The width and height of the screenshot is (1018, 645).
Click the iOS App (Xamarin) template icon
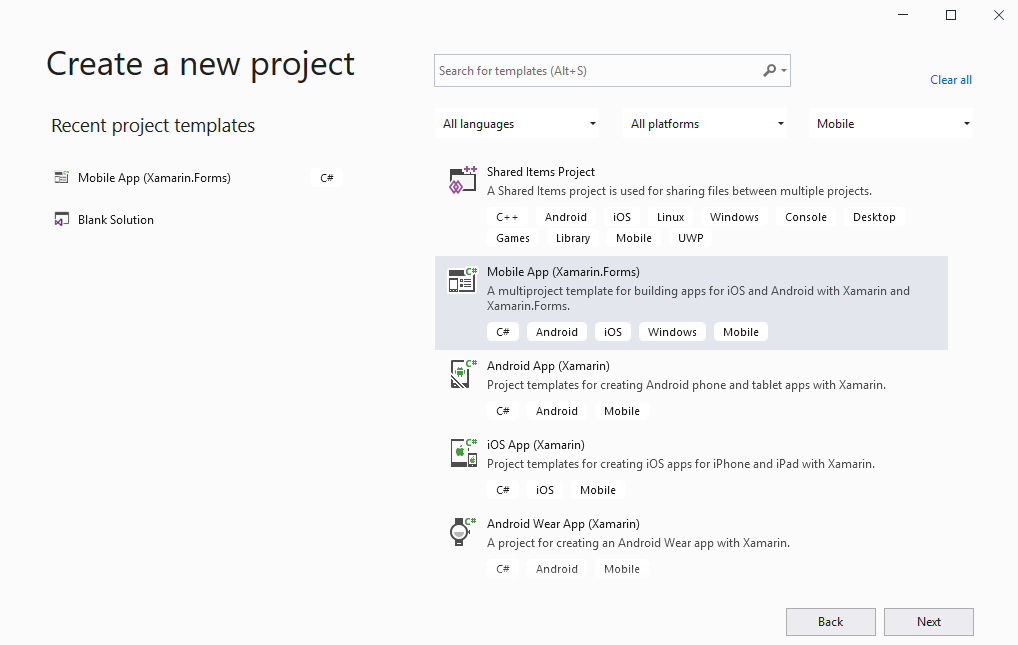[461, 453]
